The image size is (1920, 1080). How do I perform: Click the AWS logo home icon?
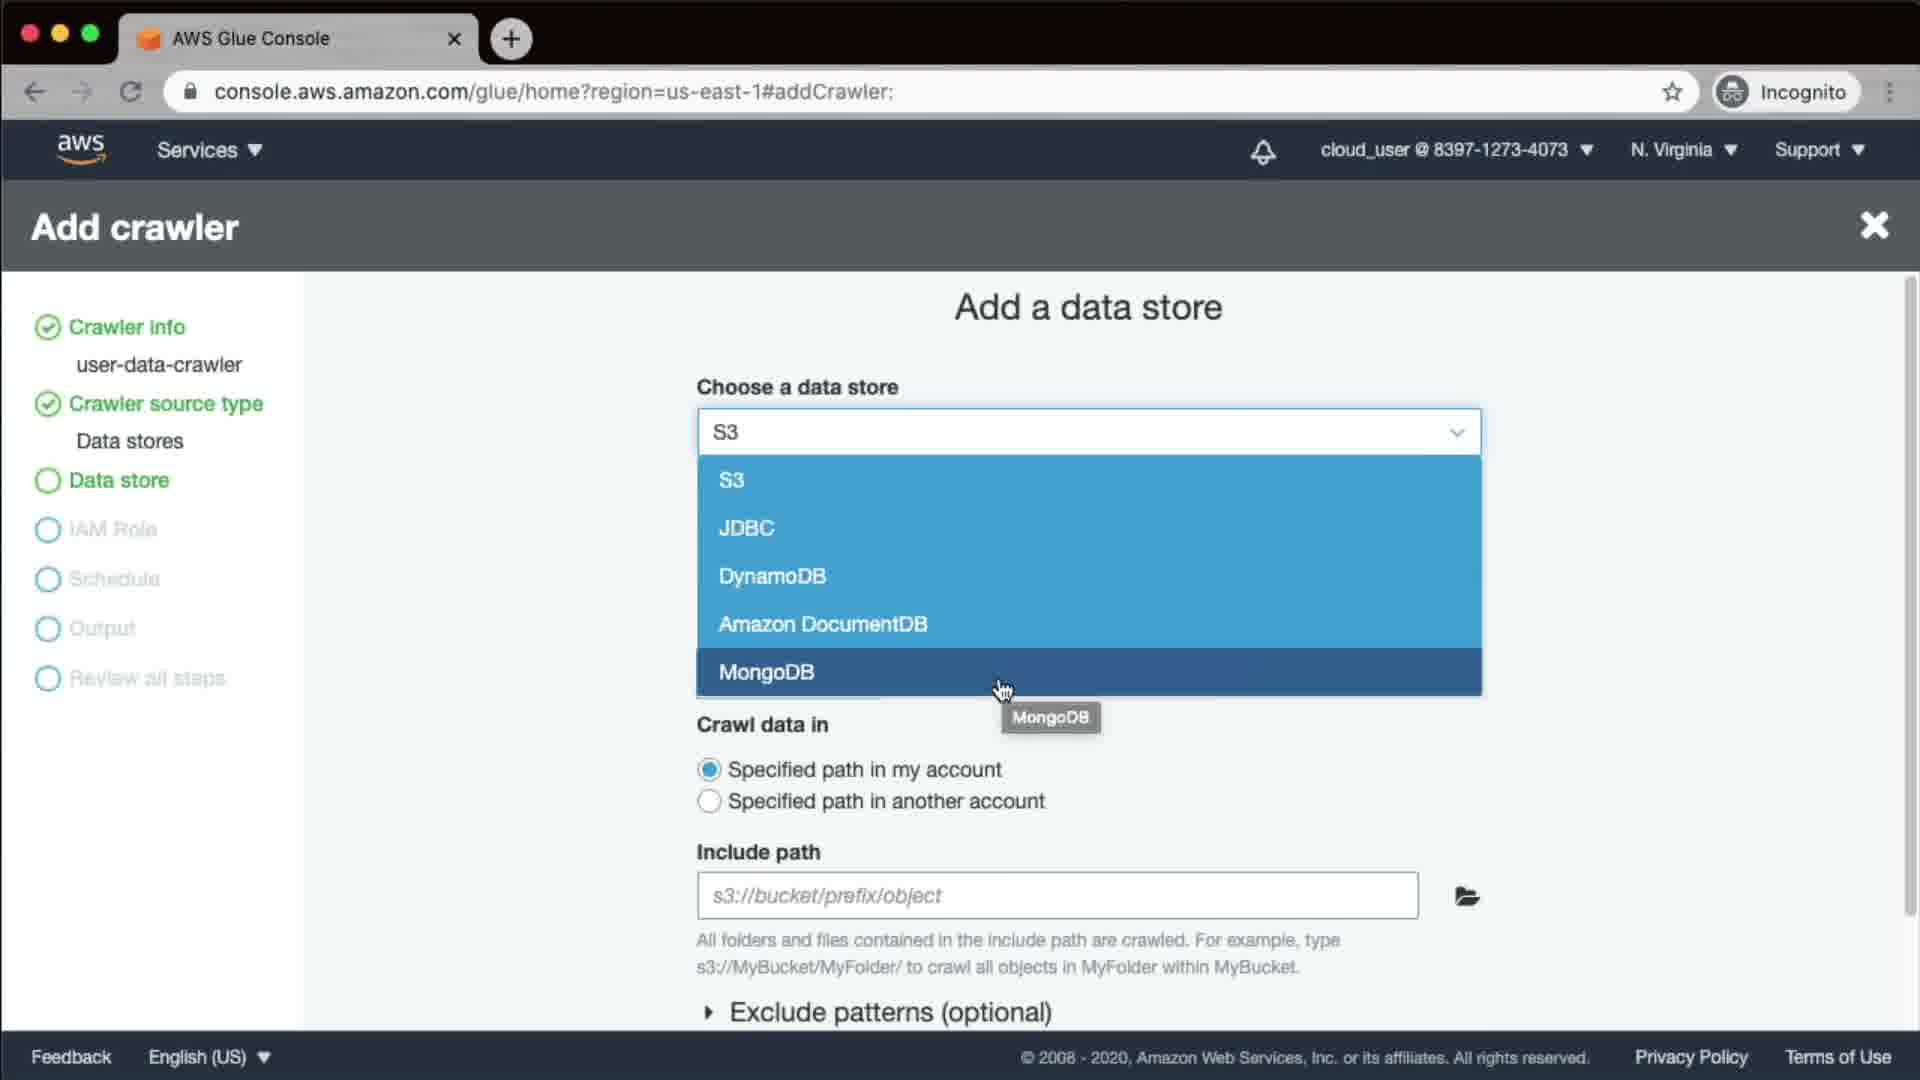pyautogui.click(x=81, y=149)
